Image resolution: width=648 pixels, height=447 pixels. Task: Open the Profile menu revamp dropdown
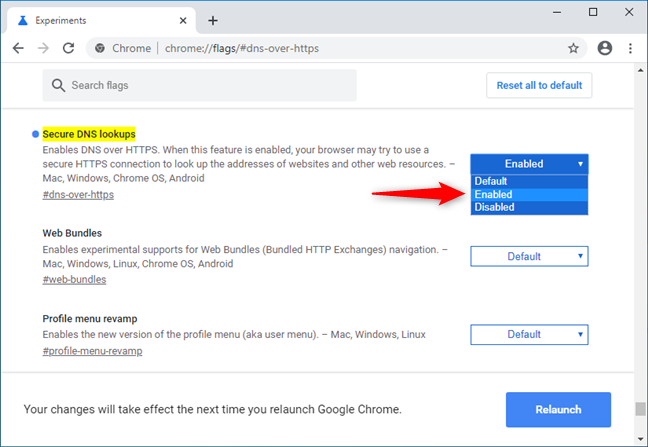coord(529,334)
